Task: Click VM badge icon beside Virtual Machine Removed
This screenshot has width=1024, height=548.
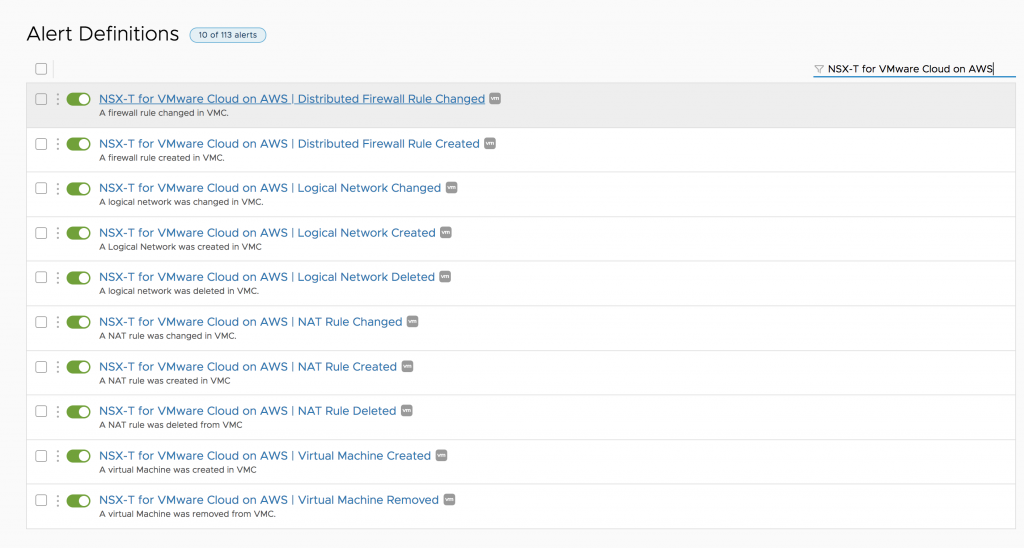Action: (x=450, y=500)
